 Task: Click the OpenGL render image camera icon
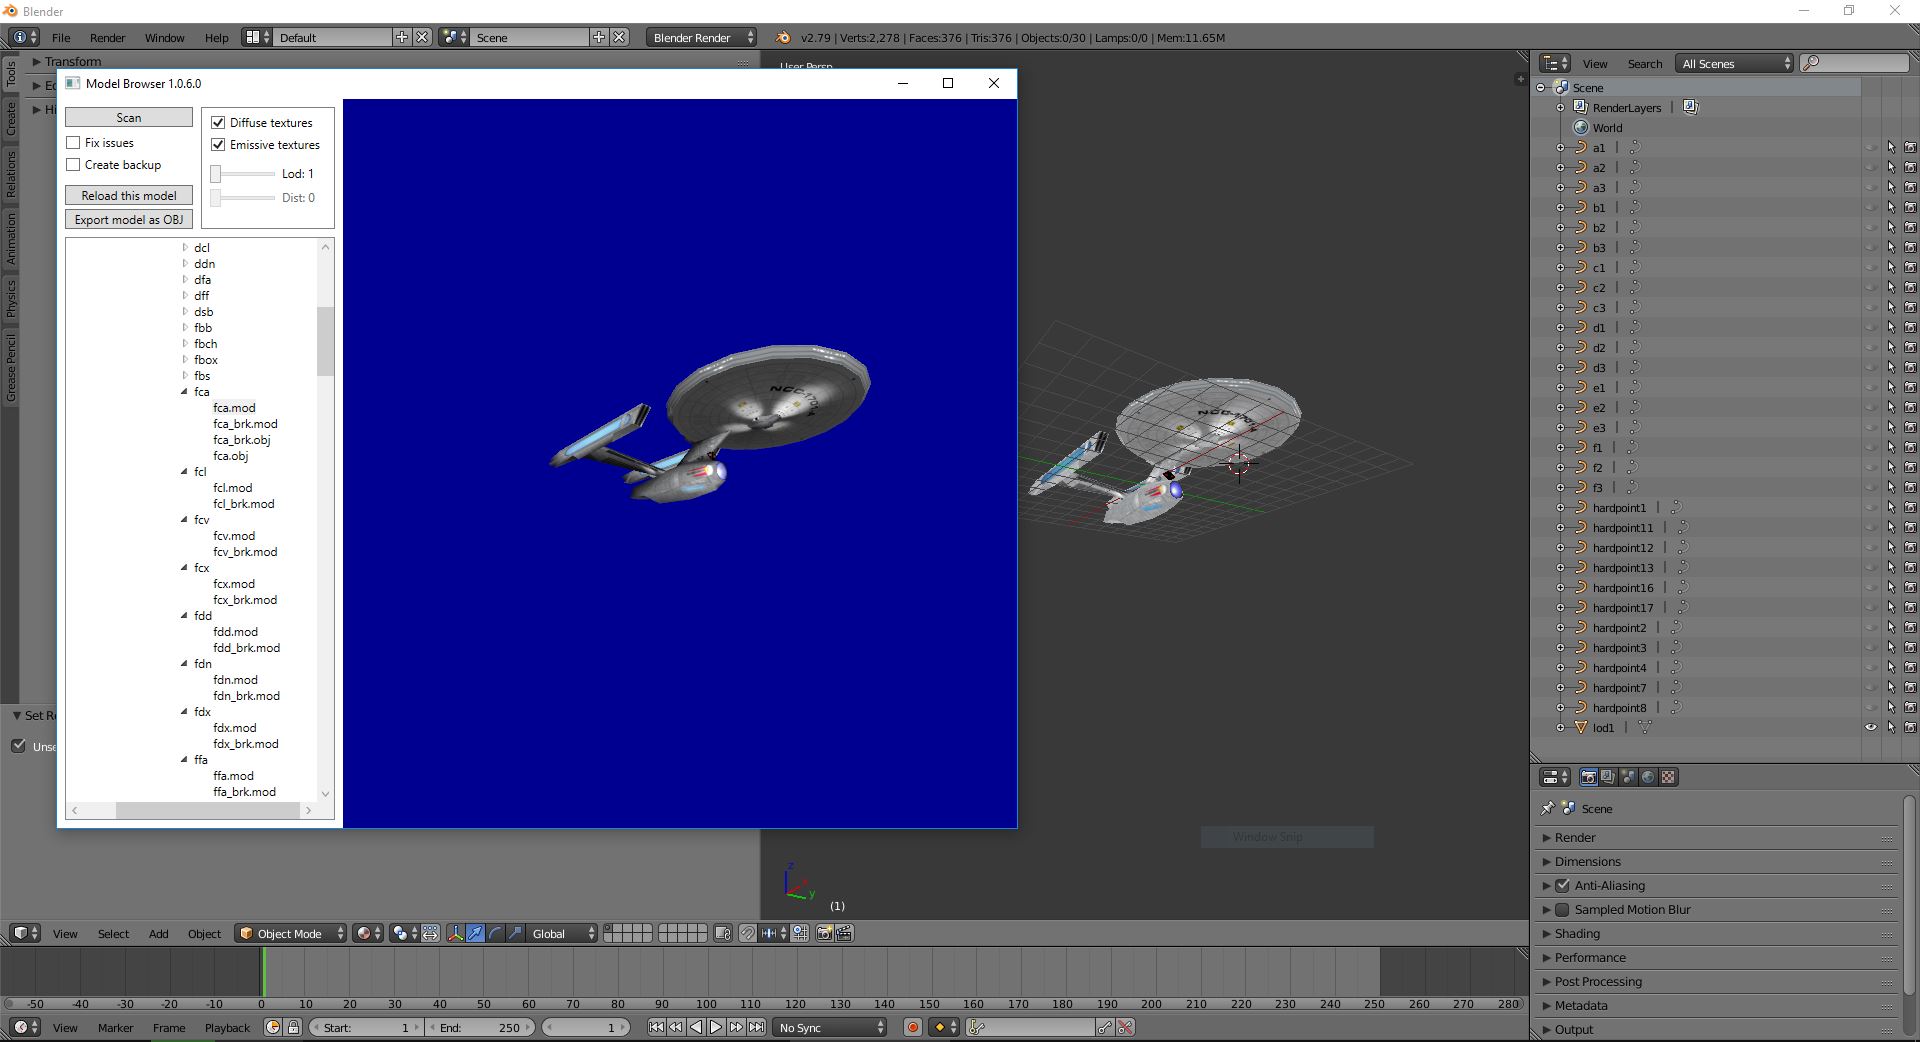point(825,933)
